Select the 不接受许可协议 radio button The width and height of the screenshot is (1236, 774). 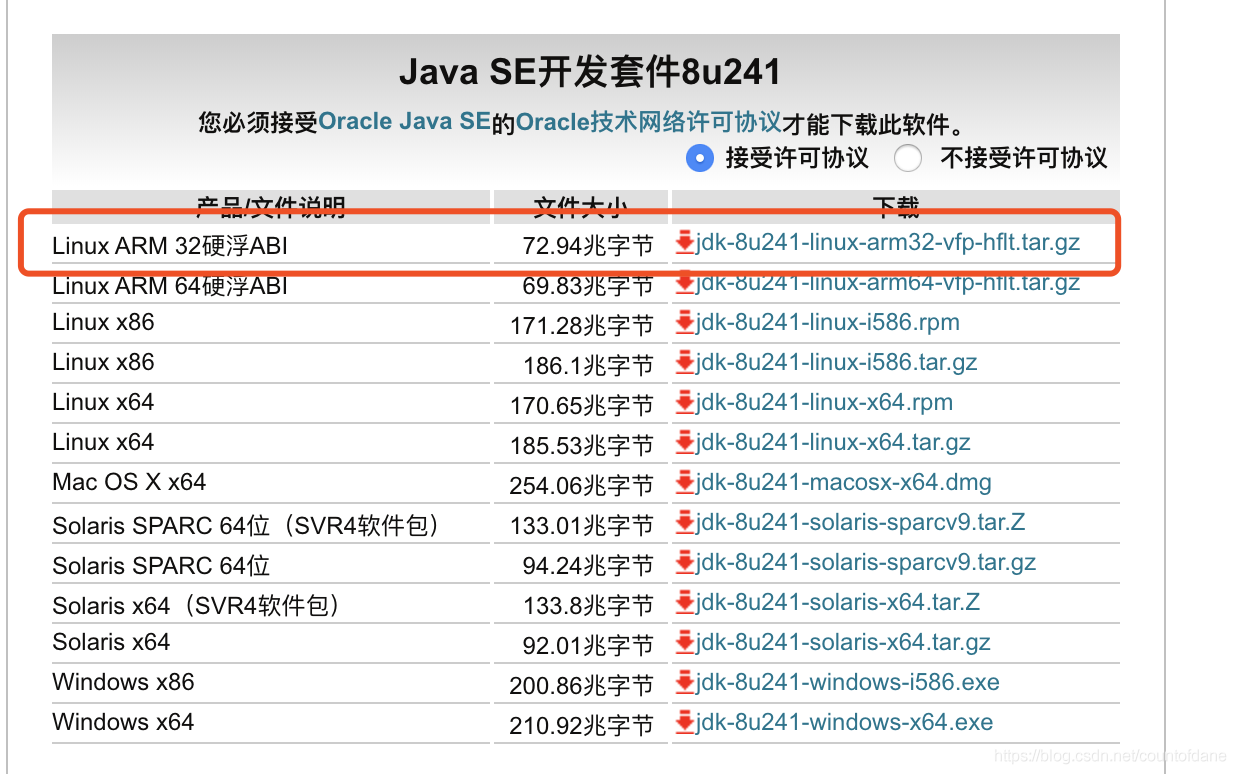pyautogui.click(x=908, y=158)
